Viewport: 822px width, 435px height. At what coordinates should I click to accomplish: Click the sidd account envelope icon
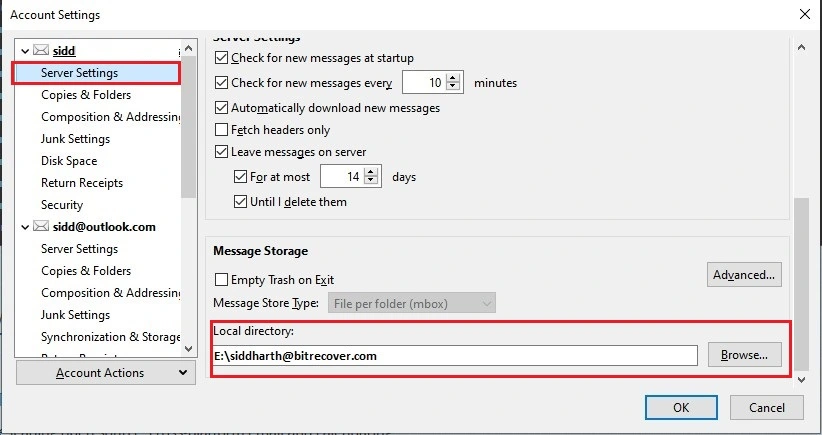point(43,50)
